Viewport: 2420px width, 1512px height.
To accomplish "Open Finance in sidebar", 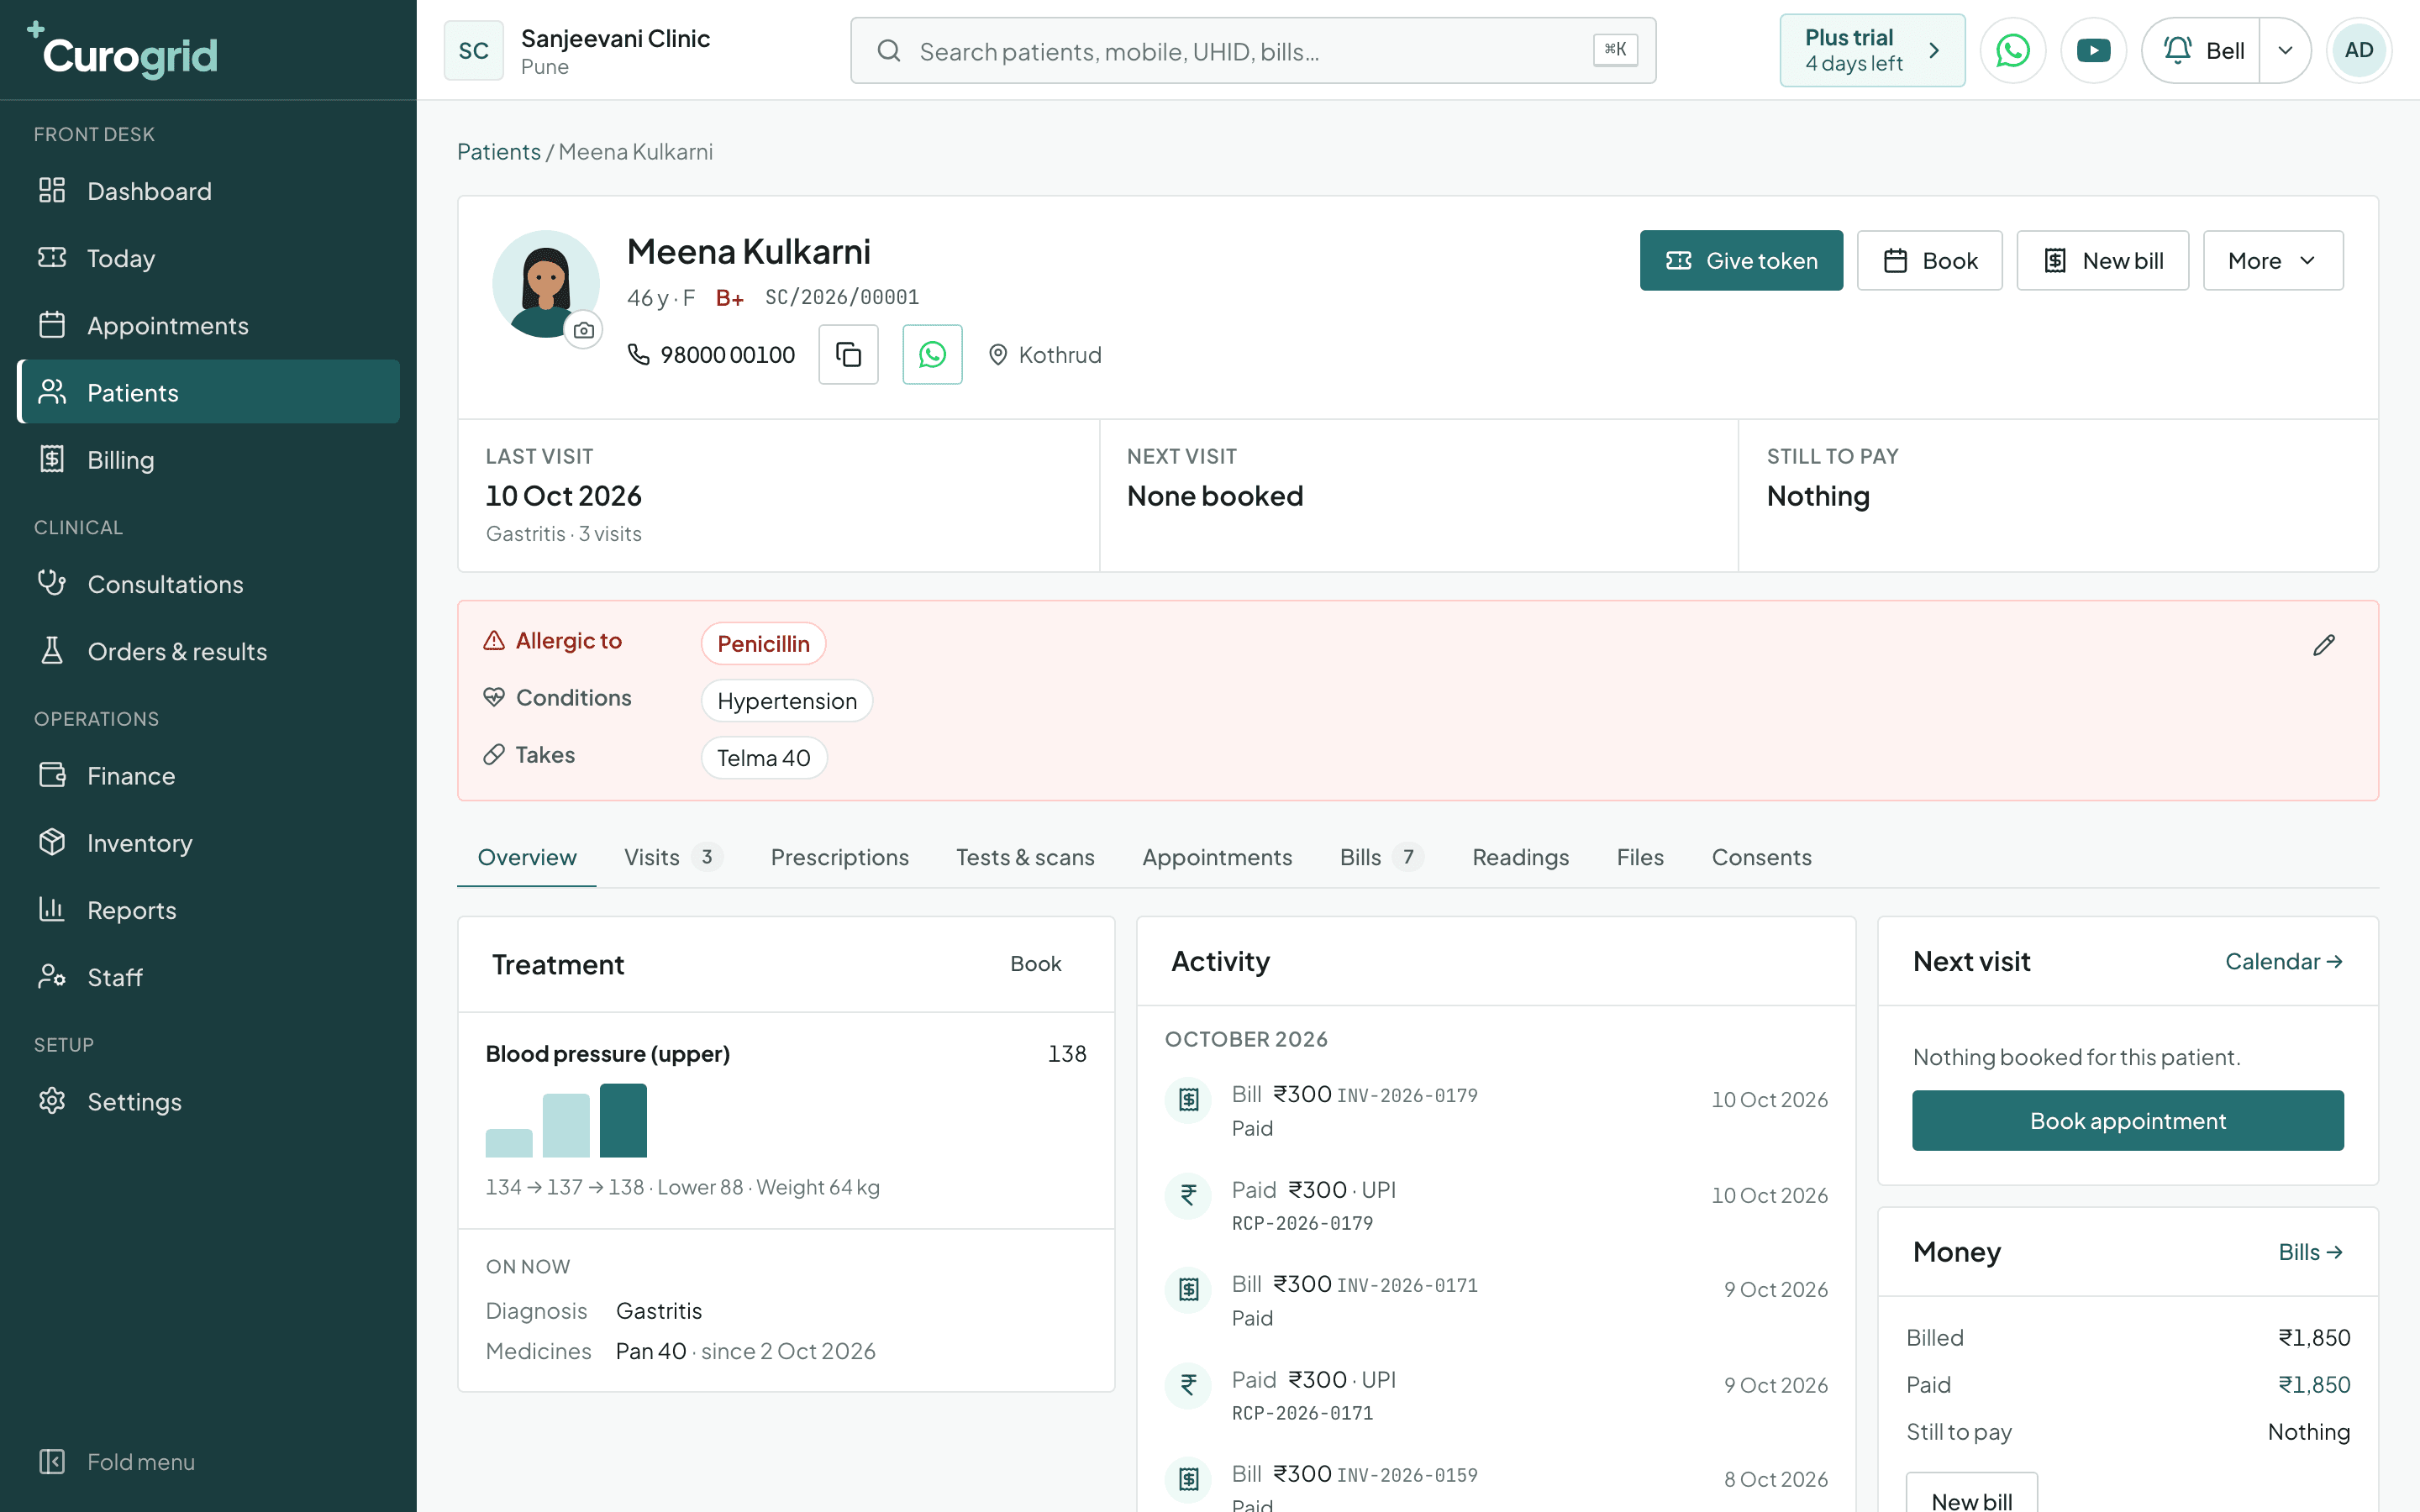I will click(208, 776).
